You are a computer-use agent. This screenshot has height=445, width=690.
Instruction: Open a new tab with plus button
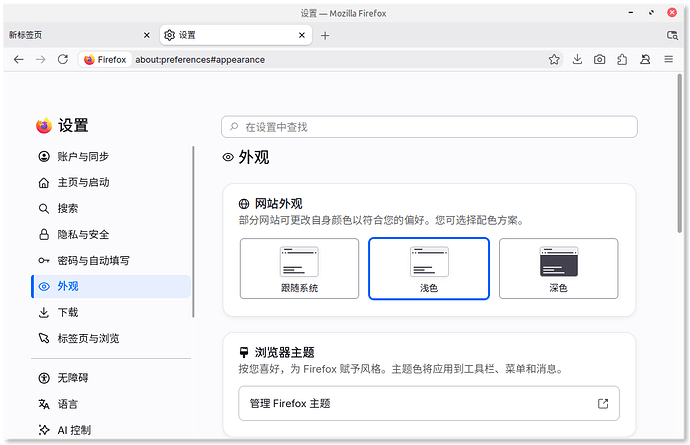[325, 36]
